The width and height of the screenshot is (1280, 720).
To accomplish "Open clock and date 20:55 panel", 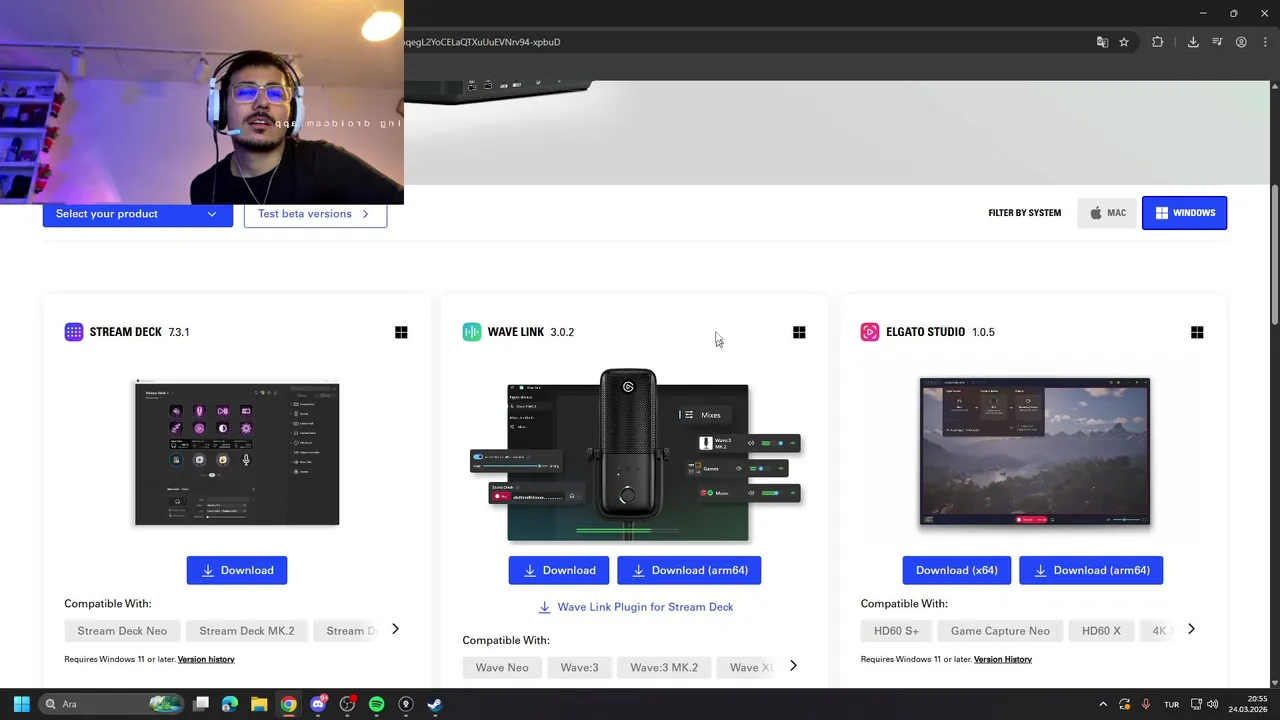I will (x=1247, y=704).
